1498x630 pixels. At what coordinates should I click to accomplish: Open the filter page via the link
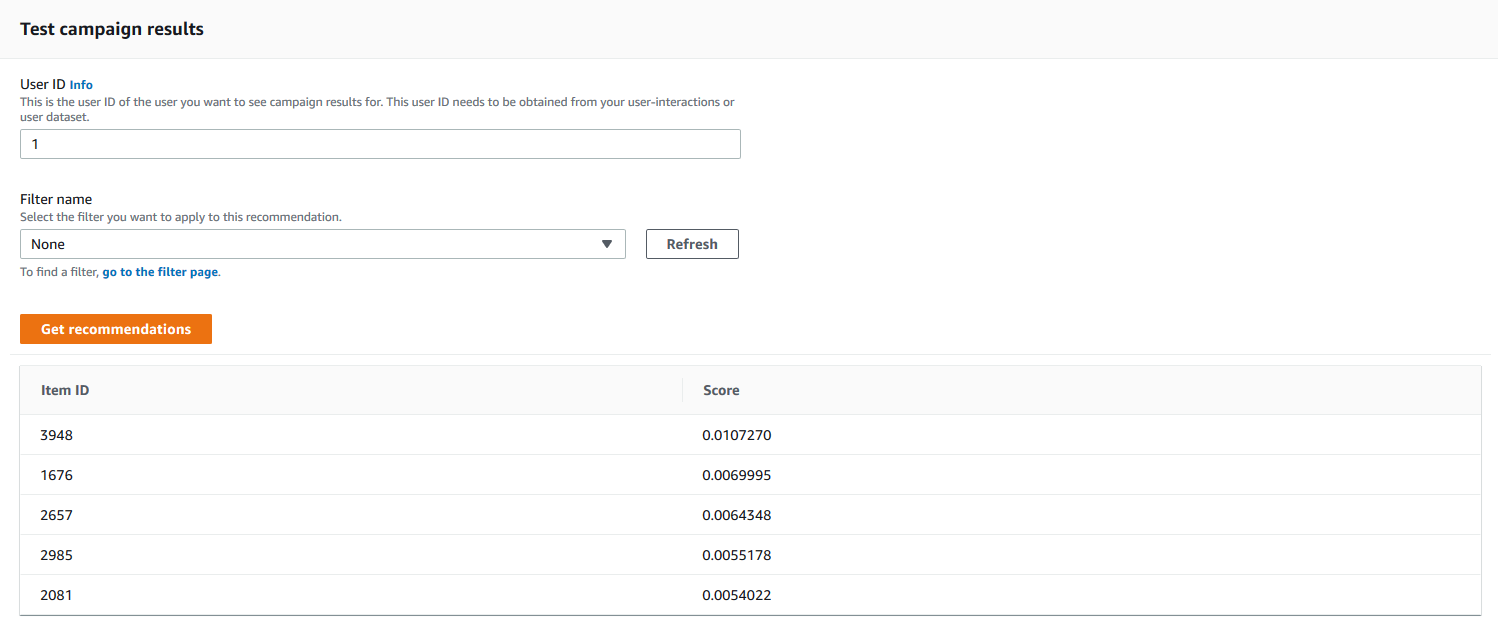(x=160, y=271)
